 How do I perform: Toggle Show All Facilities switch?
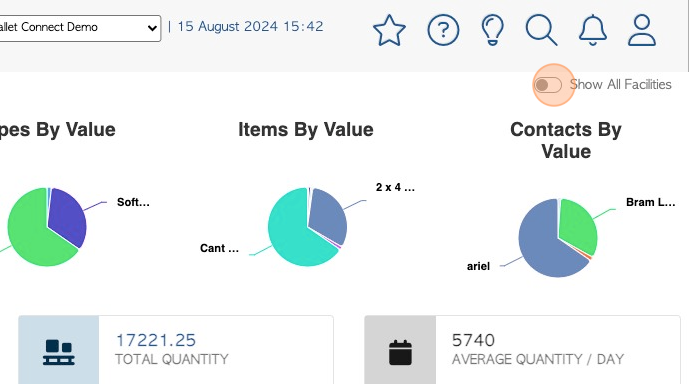pyautogui.click(x=548, y=85)
